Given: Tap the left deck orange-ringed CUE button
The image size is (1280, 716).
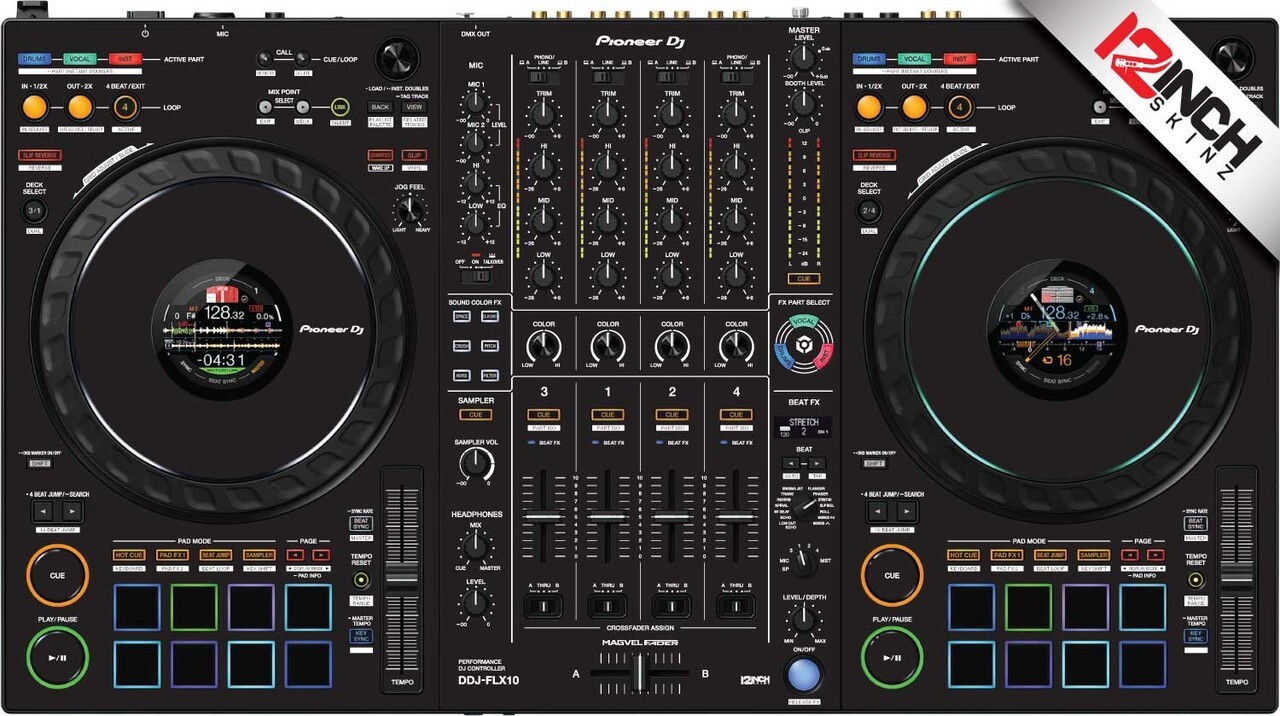Looking at the screenshot, I should 57,575.
